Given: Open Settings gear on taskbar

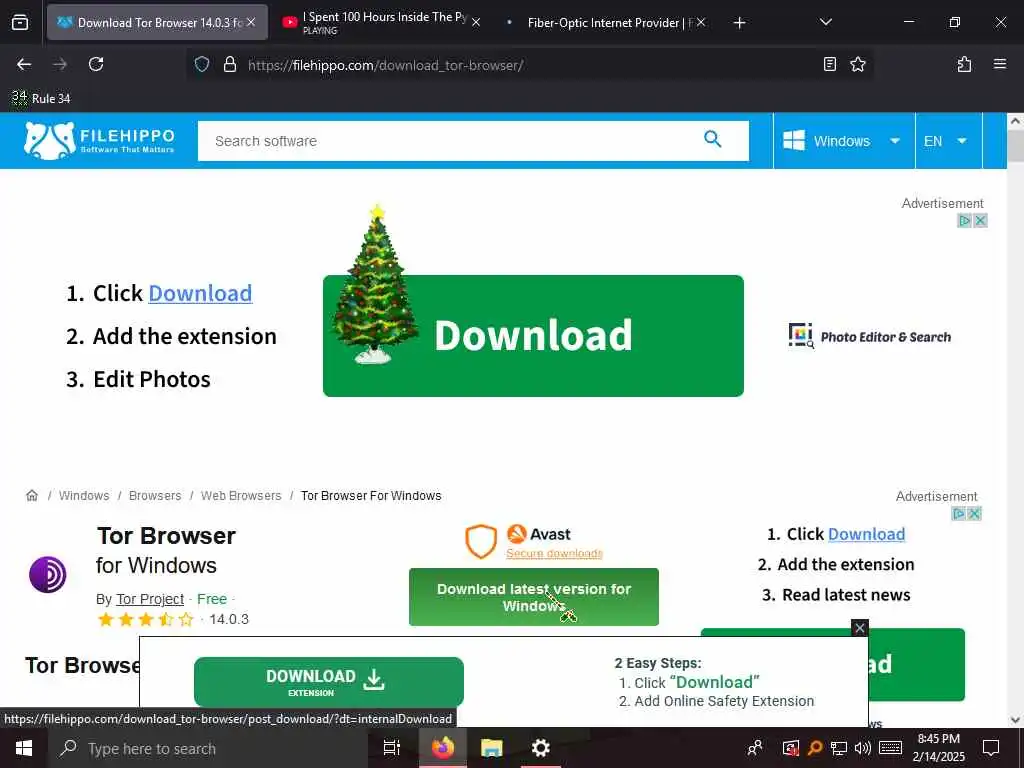Looking at the screenshot, I should 540,748.
